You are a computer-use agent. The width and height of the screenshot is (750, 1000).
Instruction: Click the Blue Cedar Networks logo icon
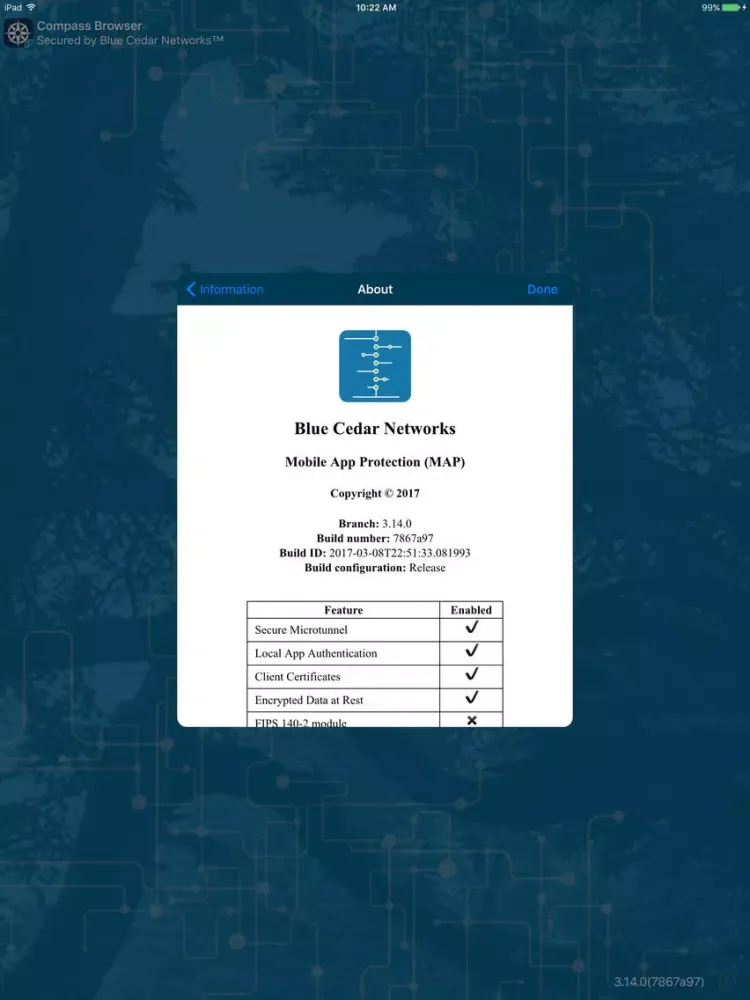[375, 366]
